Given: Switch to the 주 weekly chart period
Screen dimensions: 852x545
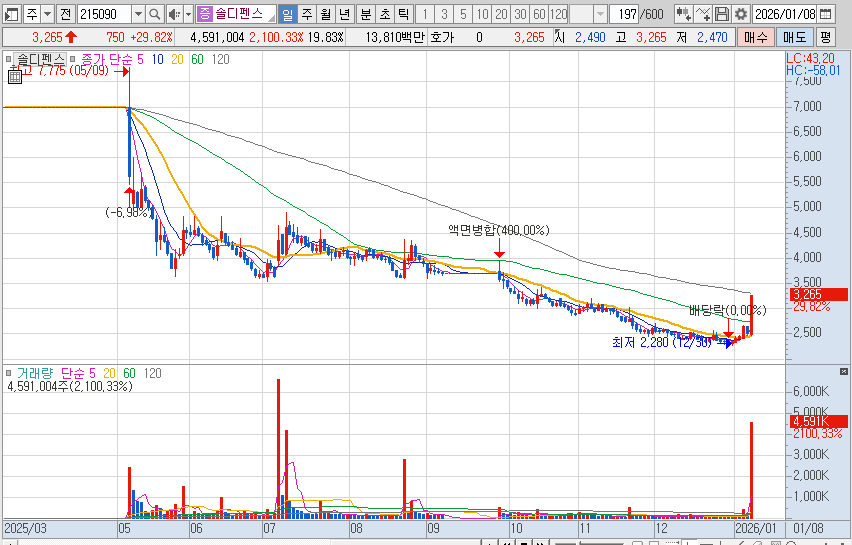Looking at the screenshot, I should [x=307, y=14].
